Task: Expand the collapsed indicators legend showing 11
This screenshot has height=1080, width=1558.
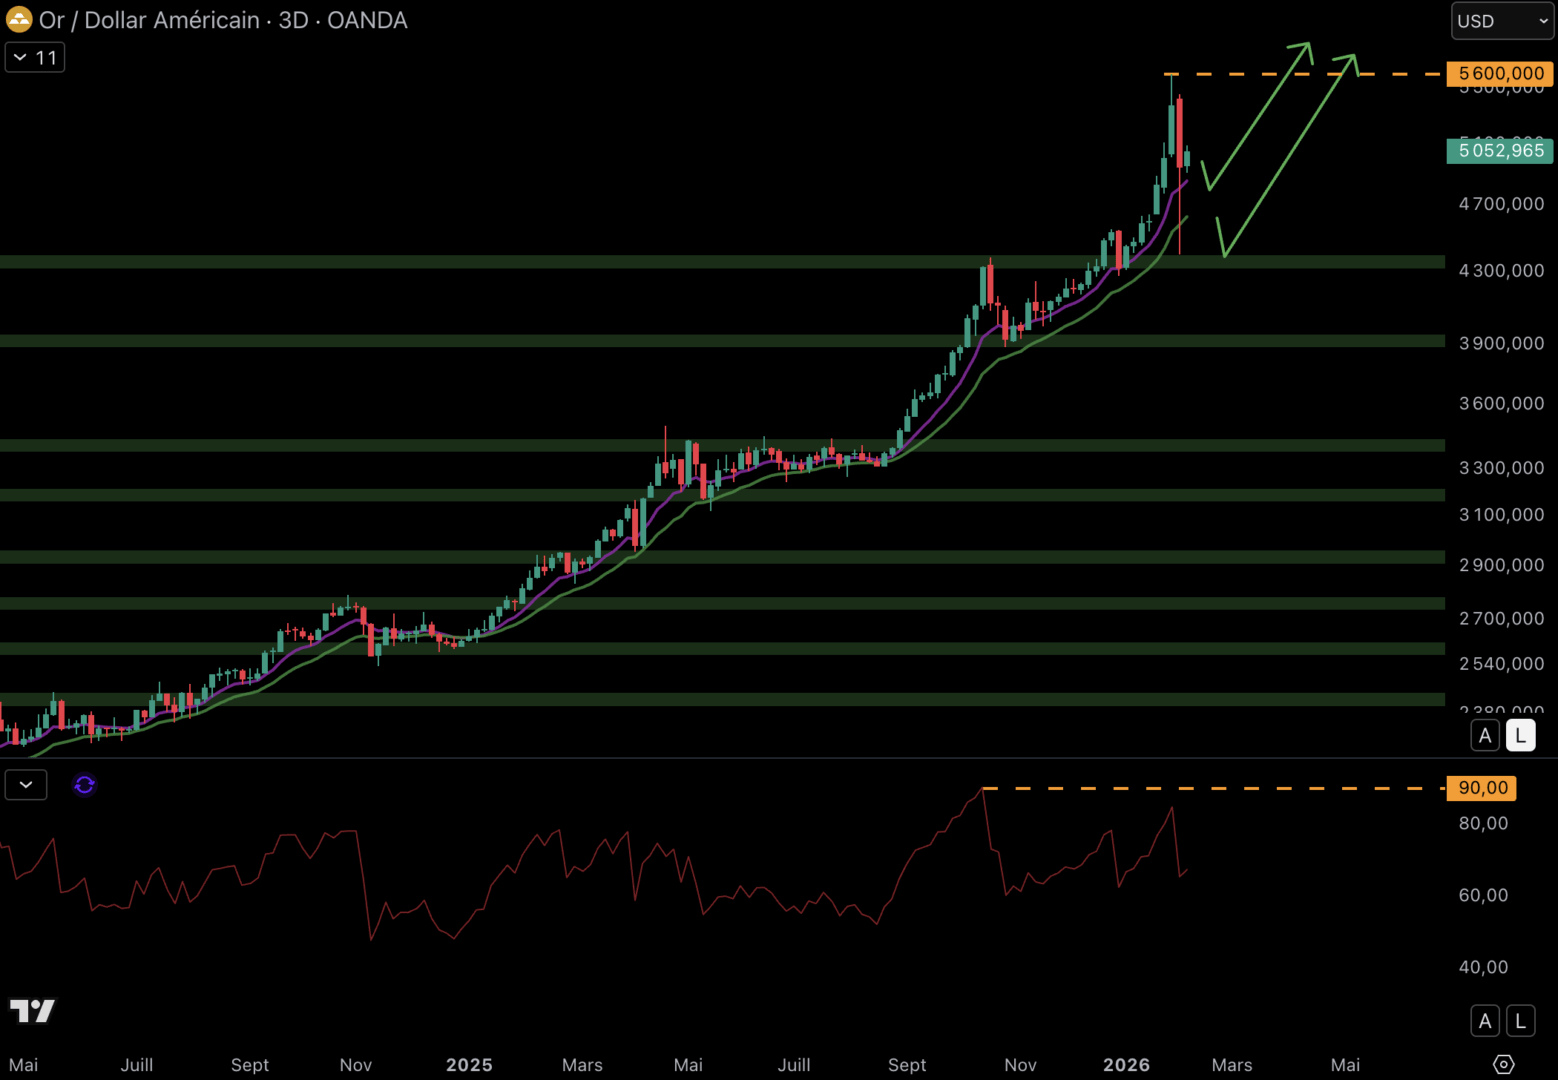Action: [35, 58]
